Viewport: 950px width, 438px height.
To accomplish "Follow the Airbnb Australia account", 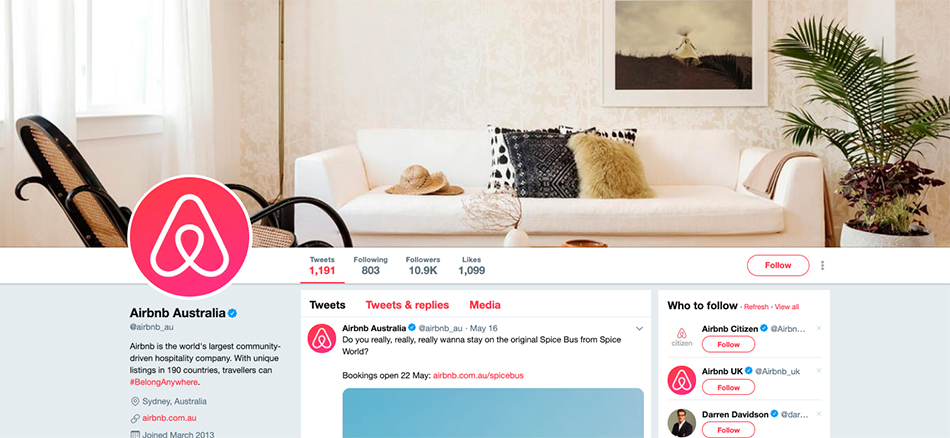I will (778, 265).
